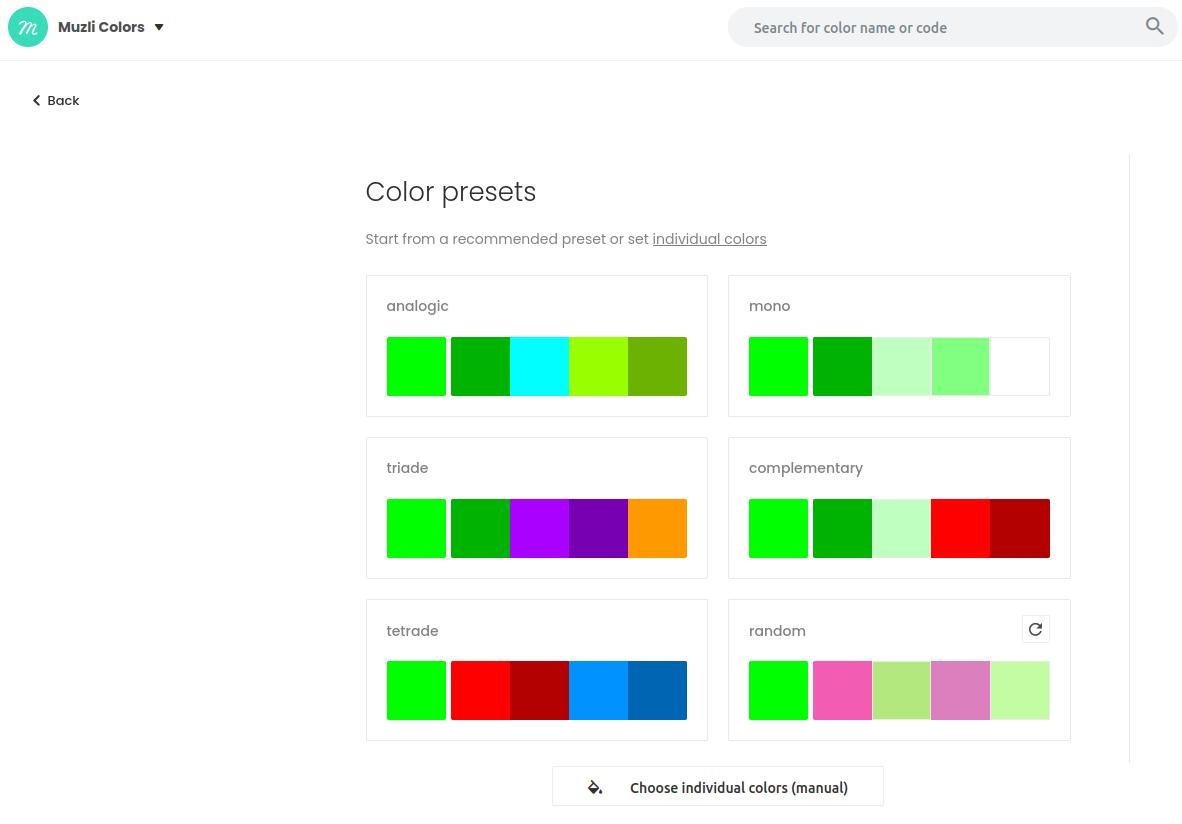Refresh the random preset colors
This screenshot has width=1182, height=824.
[1035, 629]
